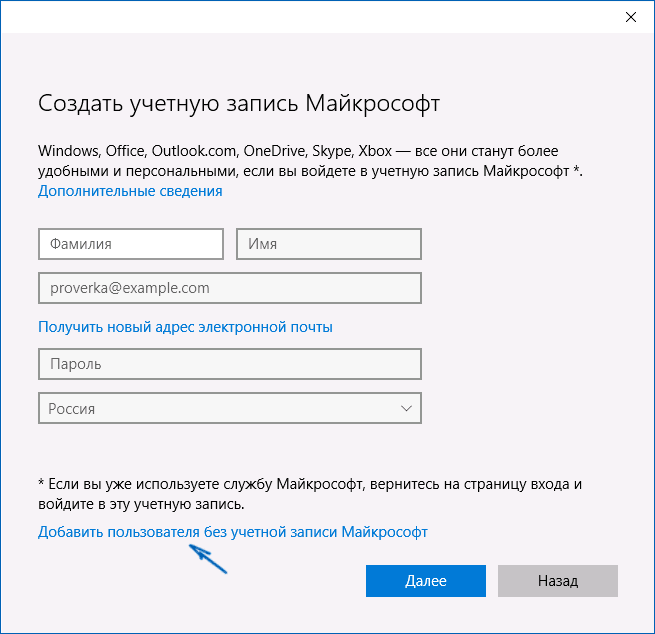Close the Microsoft account creation dialog
This screenshot has width=655, height=634.
[x=631, y=17]
